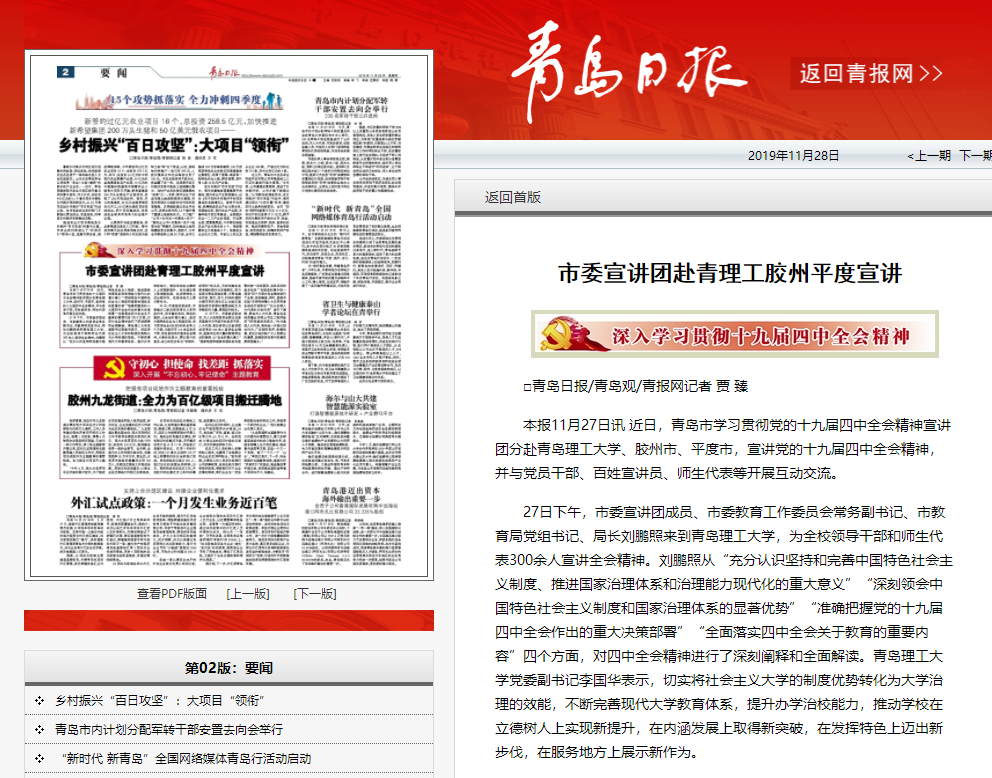
Task: Click bullet icon beside 青岛市内计划分配军转干部 item
Action: pyautogui.click(x=39, y=730)
